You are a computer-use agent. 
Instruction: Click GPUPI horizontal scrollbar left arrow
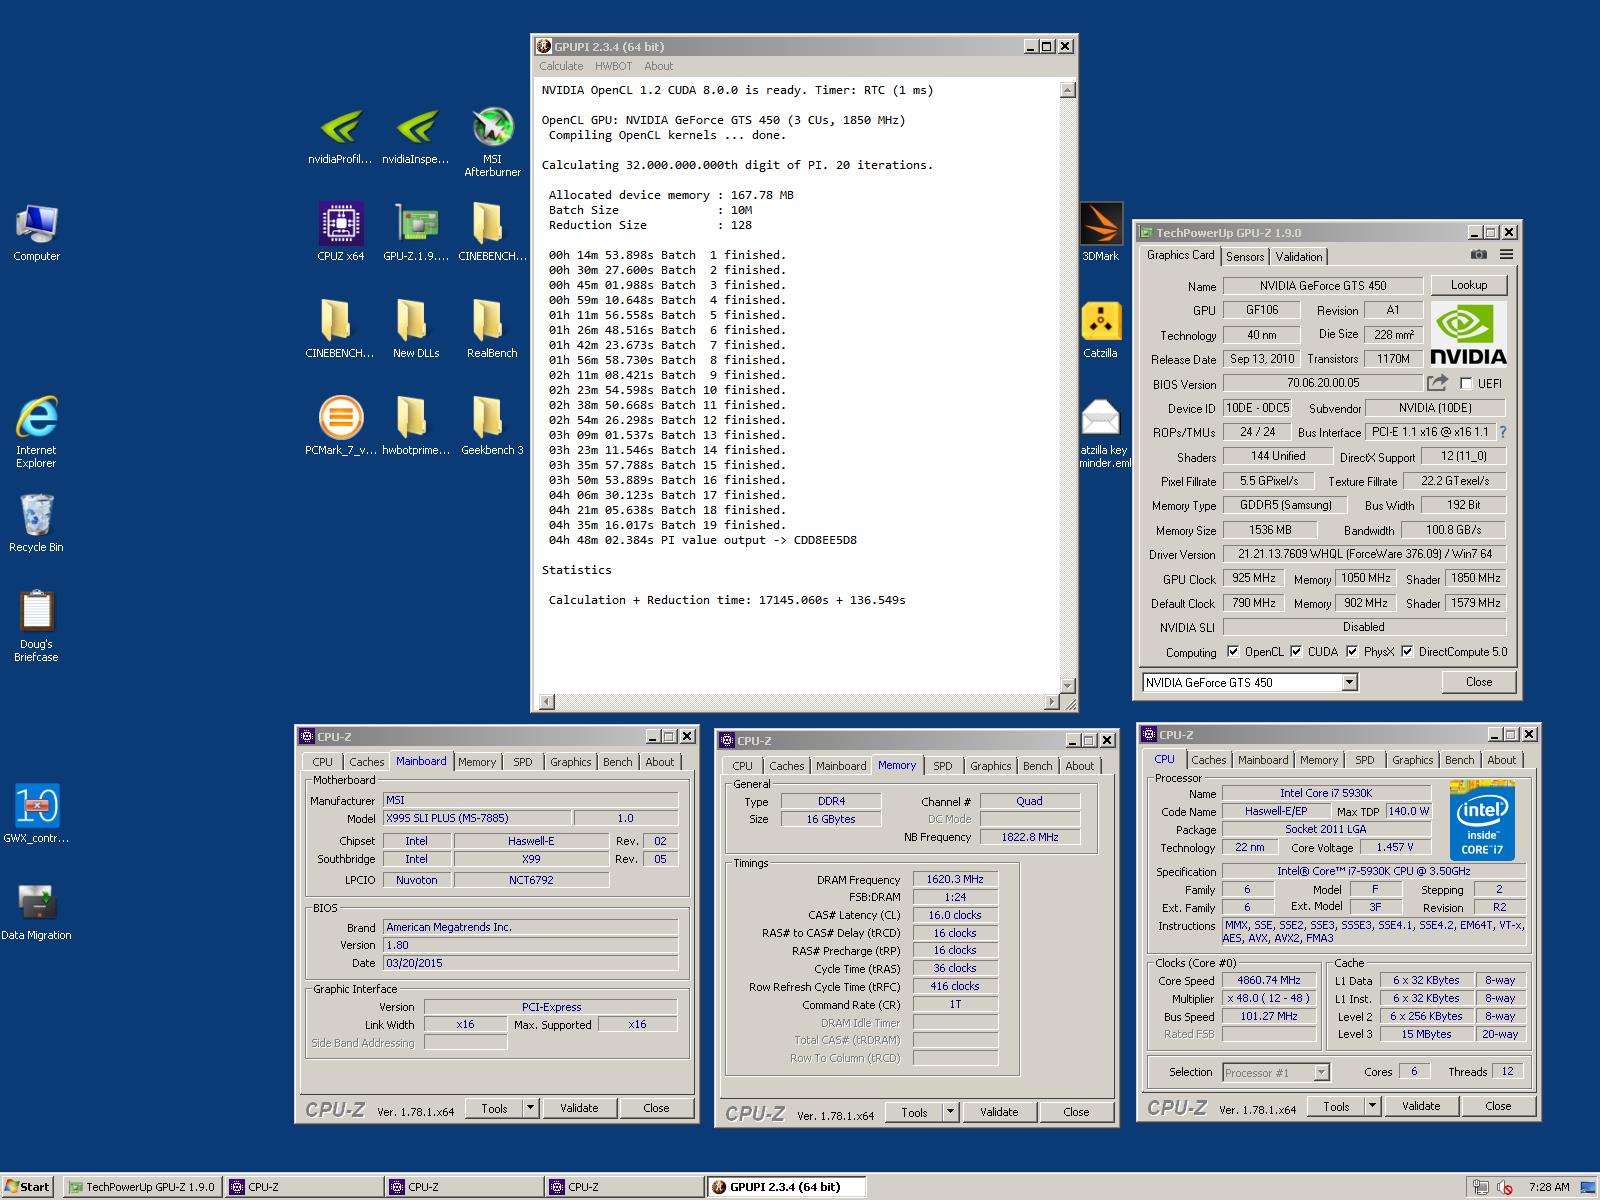545,702
